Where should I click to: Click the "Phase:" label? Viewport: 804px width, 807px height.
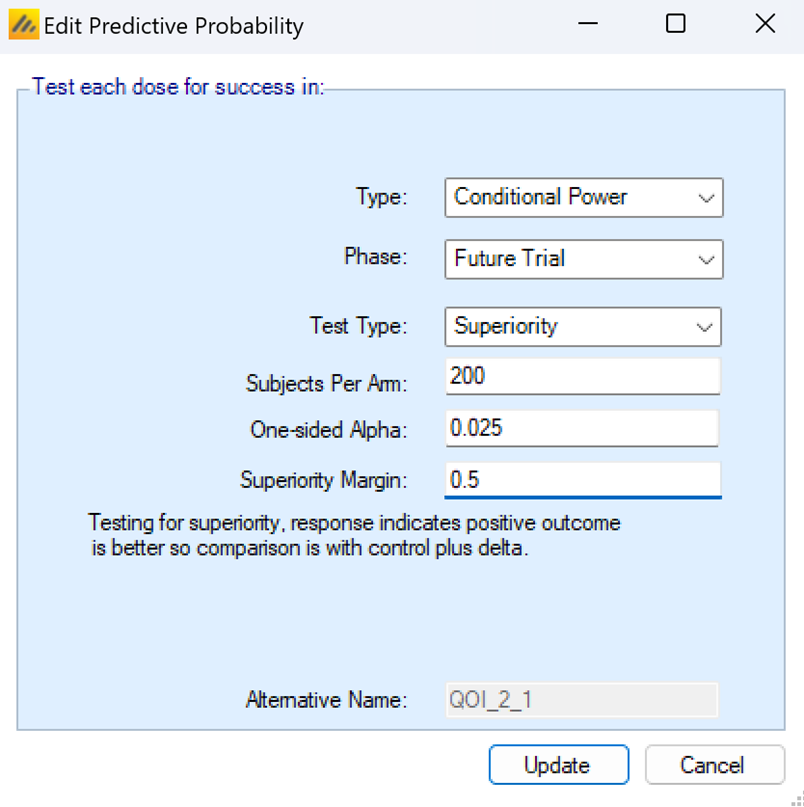pos(376,257)
